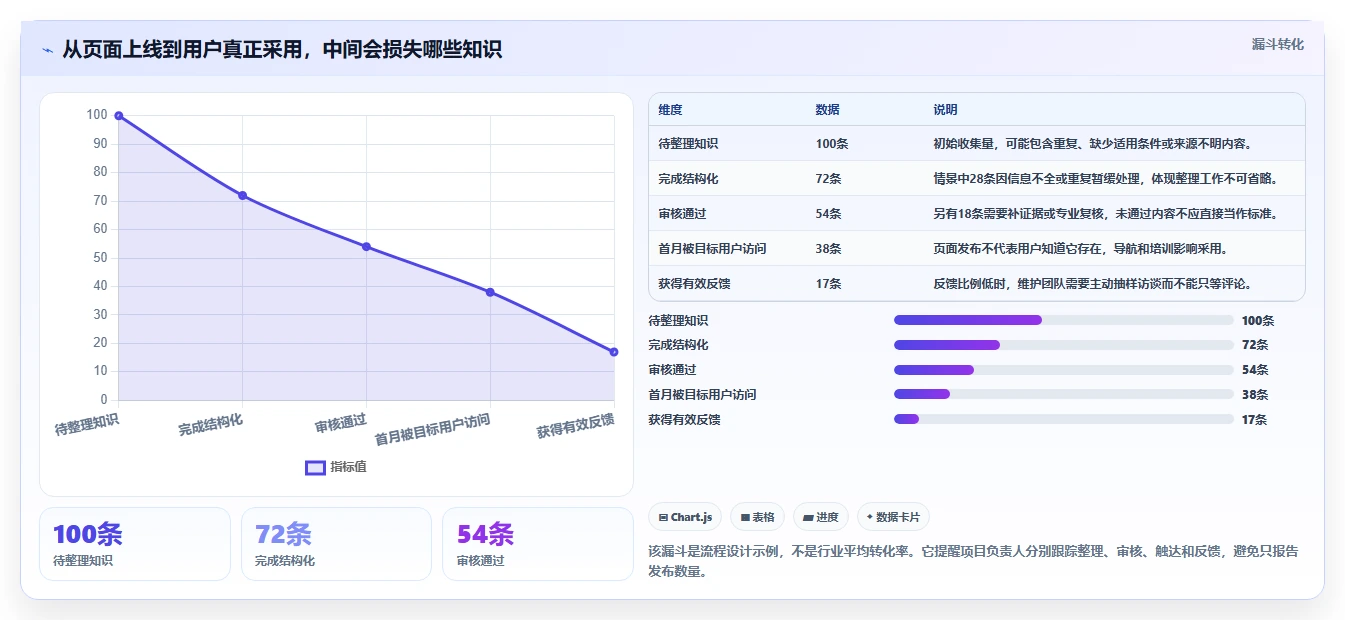Click the 17条 value in the table
The width and height of the screenshot is (1345, 620).
[x=829, y=284]
